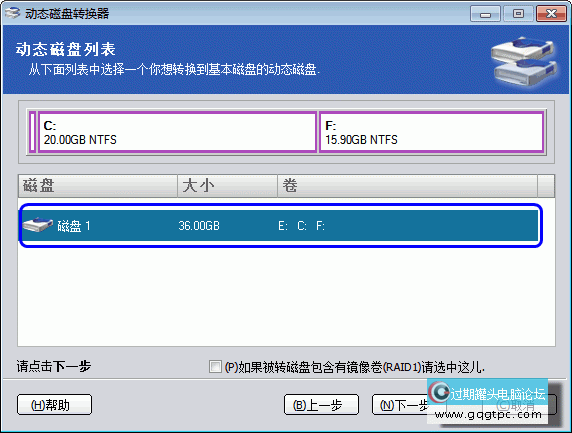Go back with 上一步 button
Screen dimensions: 572x433
pyautogui.click(x=321, y=404)
